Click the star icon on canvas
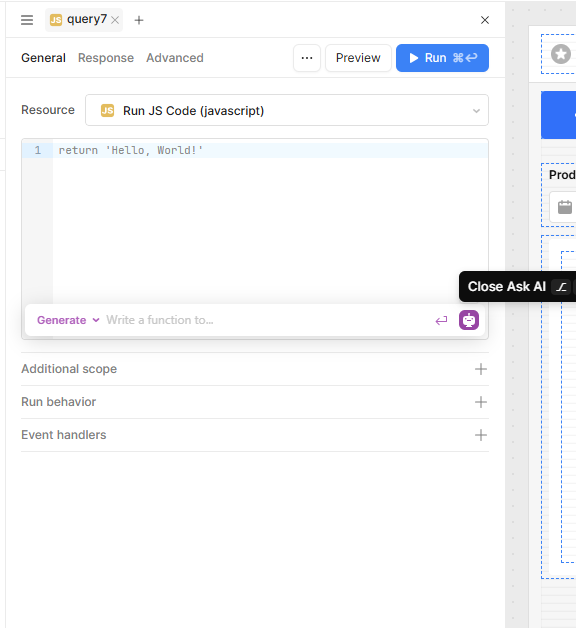Viewport: 576px width, 628px height. (x=561, y=54)
